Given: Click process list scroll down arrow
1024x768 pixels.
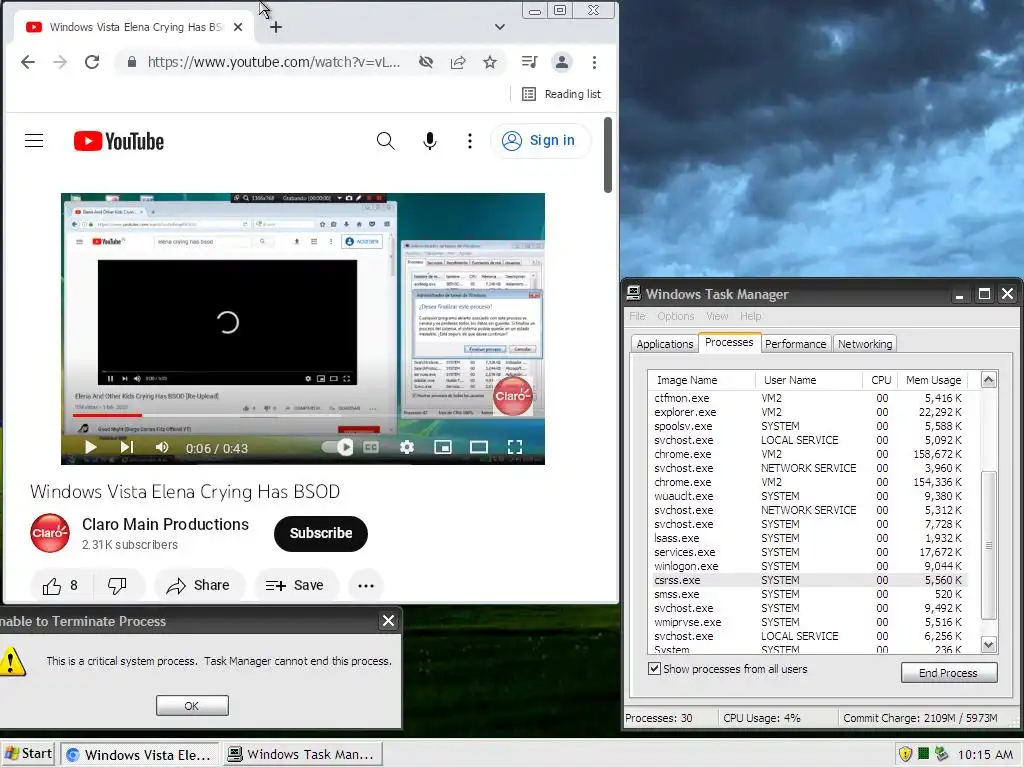Looking at the screenshot, I should [989, 645].
